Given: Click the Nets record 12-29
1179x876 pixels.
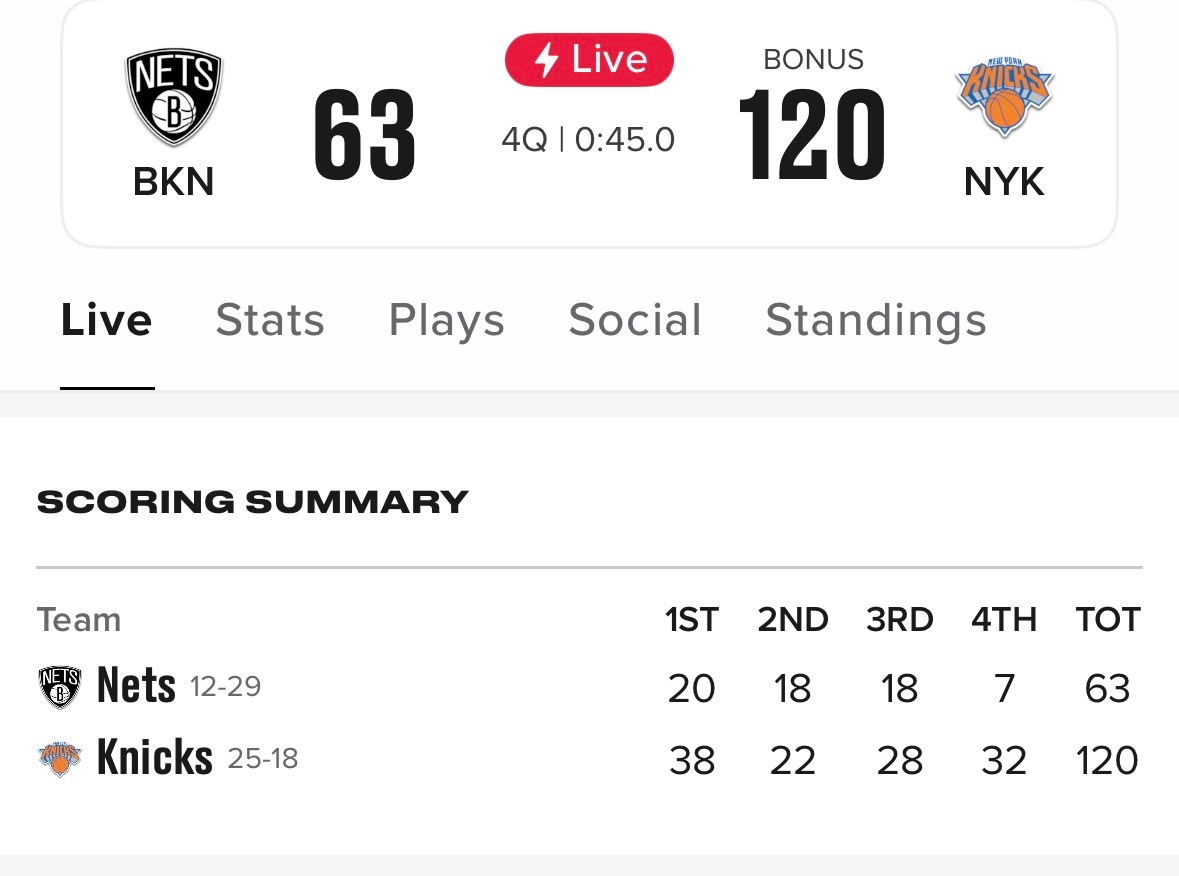Looking at the screenshot, I should point(225,687).
